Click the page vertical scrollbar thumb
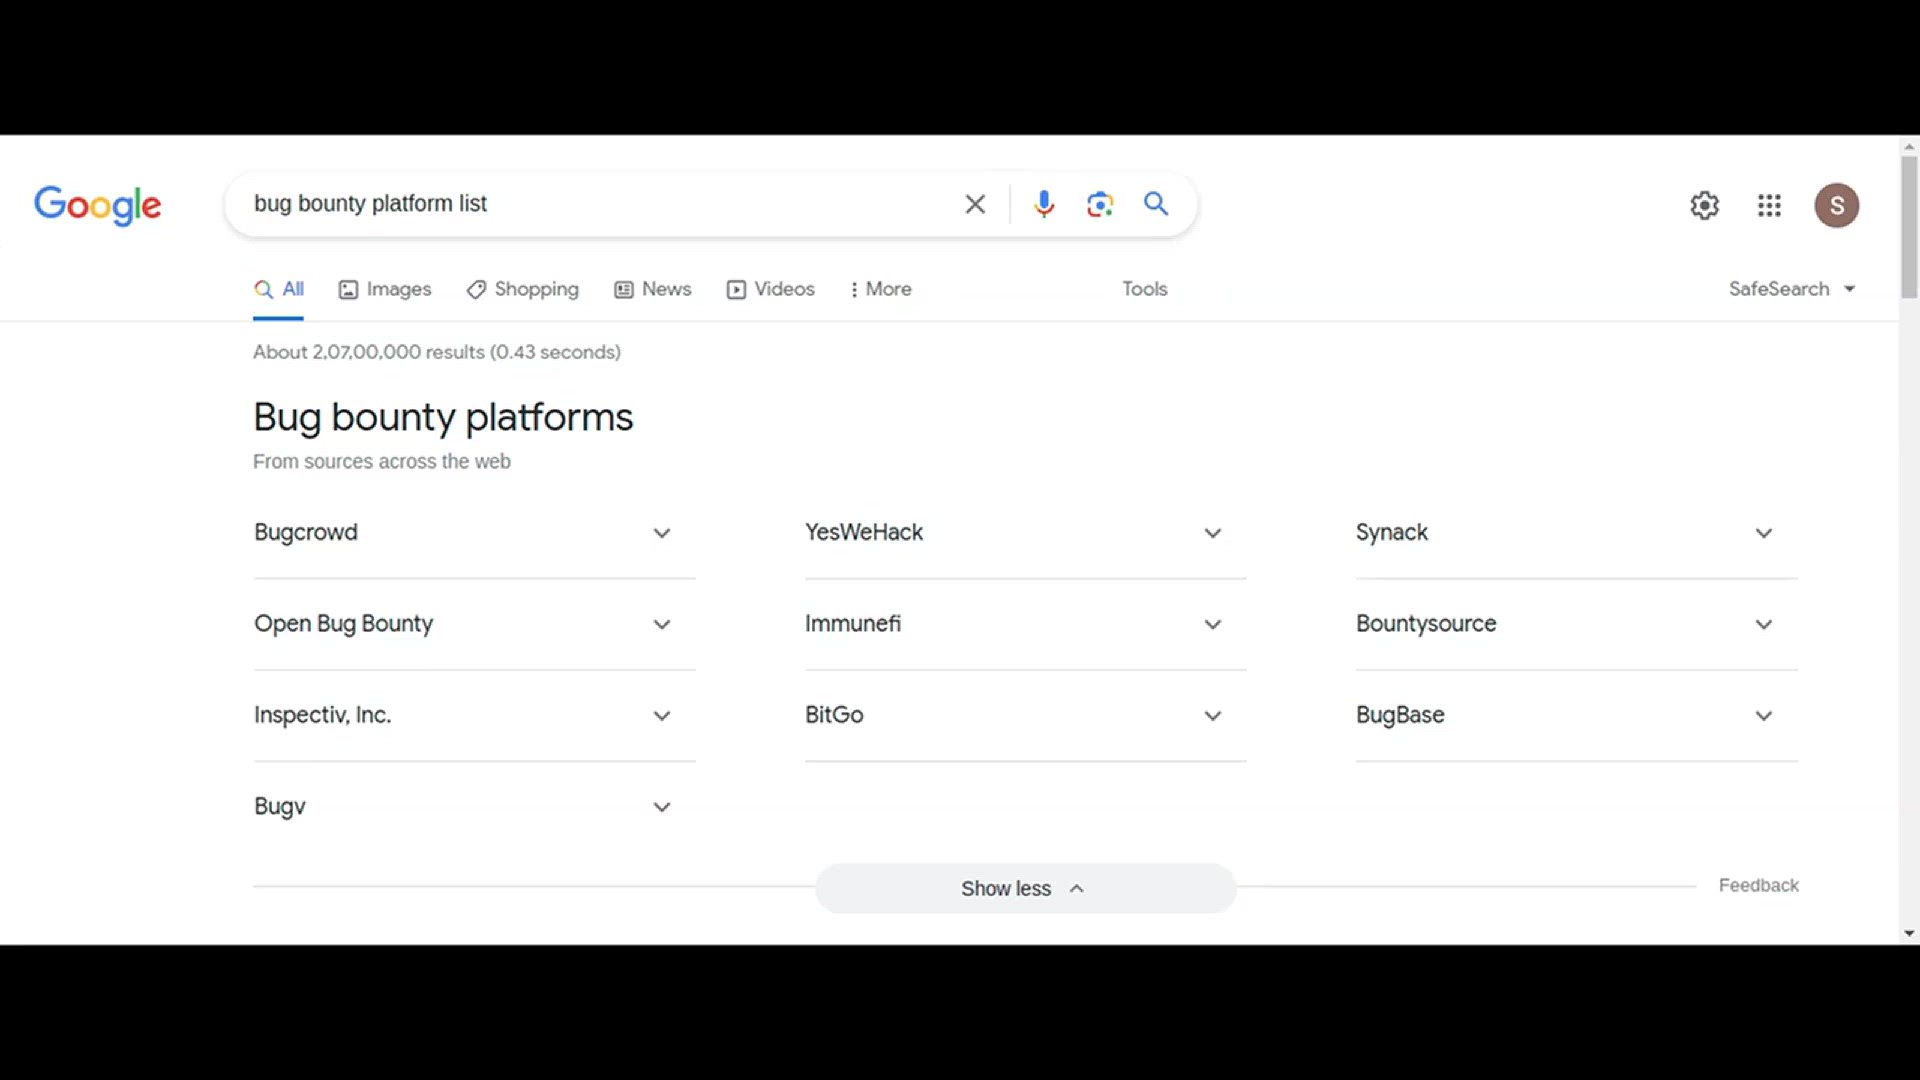The height and width of the screenshot is (1080, 1920). [1909, 225]
